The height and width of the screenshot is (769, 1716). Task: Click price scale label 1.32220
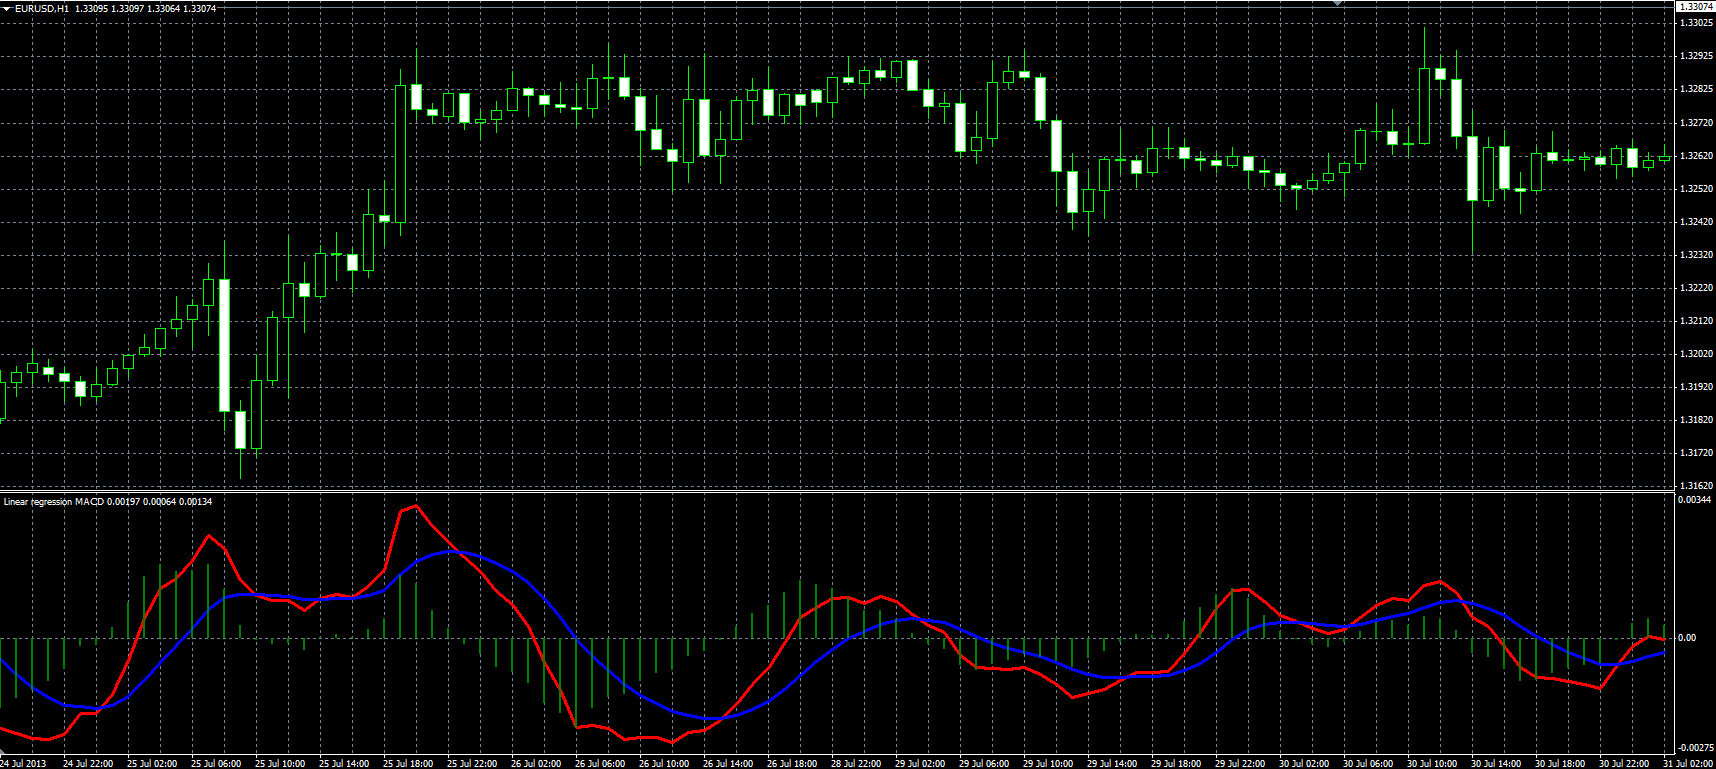[x=1695, y=288]
